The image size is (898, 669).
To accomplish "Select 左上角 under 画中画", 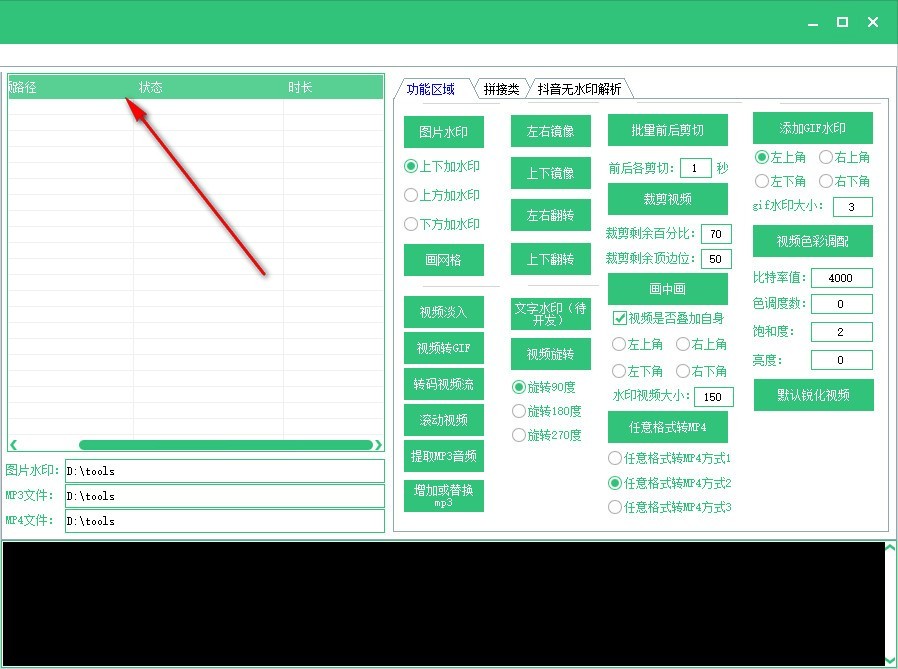I will pos(637,344).
